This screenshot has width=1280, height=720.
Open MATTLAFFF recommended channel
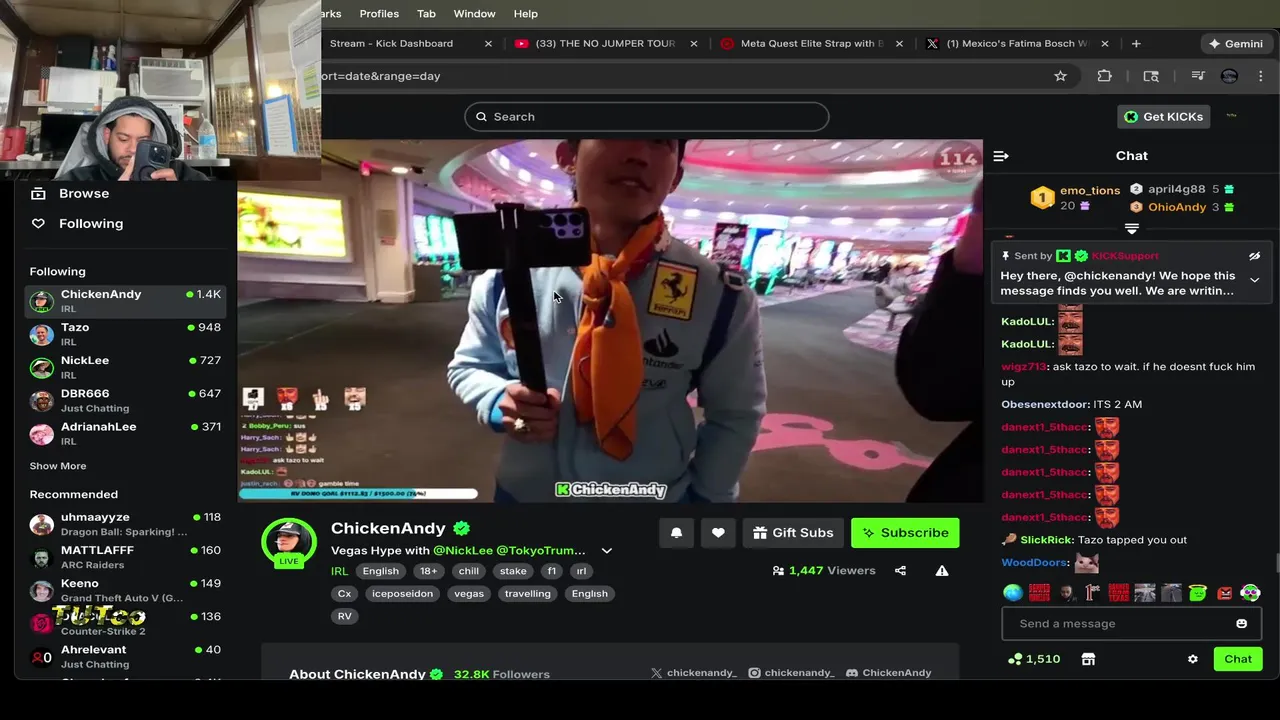pos(125,557)
